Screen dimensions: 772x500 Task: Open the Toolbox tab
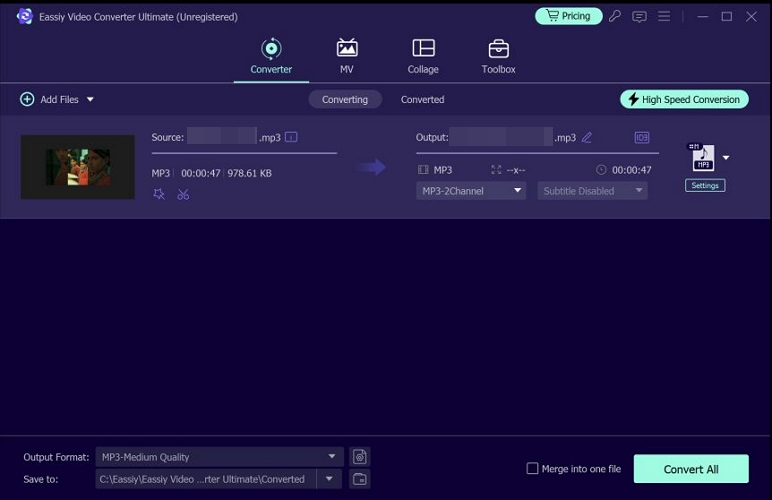[498, 56]
